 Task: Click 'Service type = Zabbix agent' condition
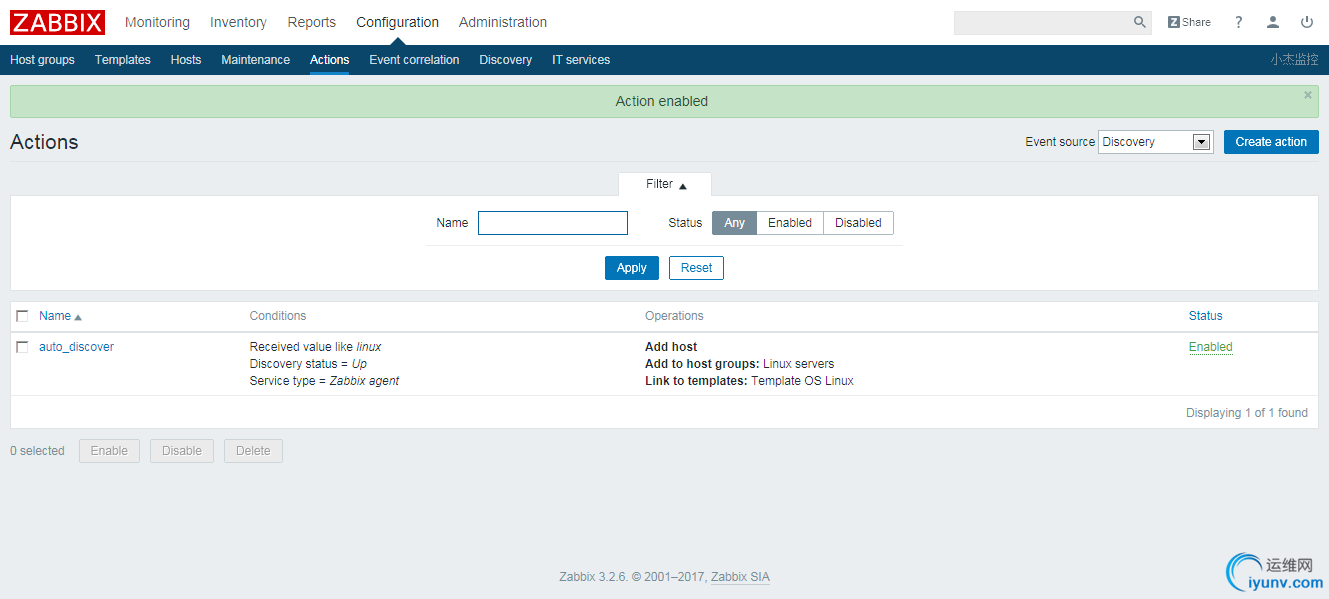(324, 381)
